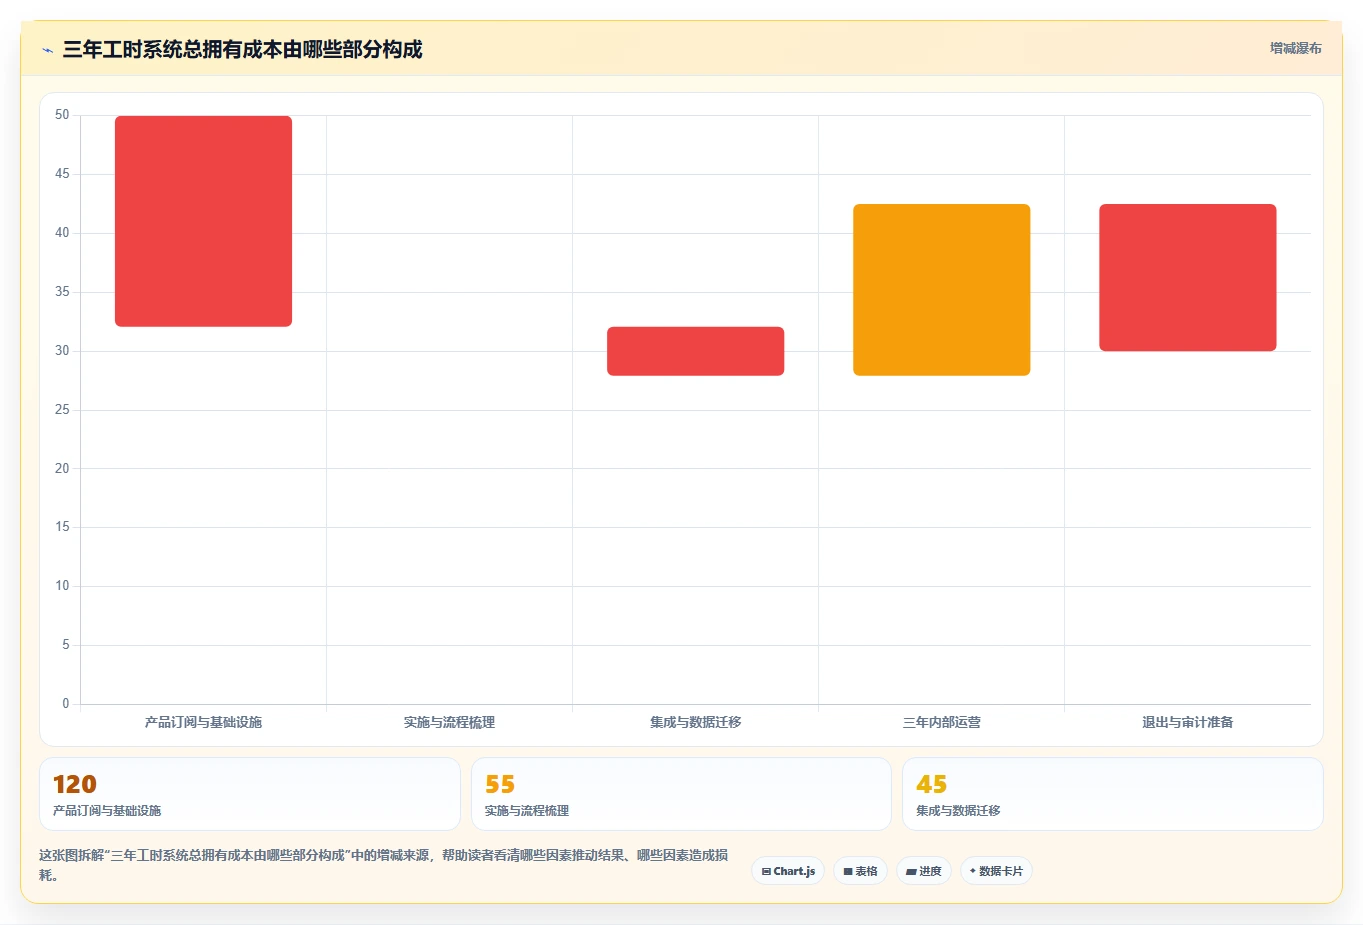The width and height of the screenshot is (1363, 925).
Task: Click the chart description text beginning 这张图拆解
Action: click(383, 865)
